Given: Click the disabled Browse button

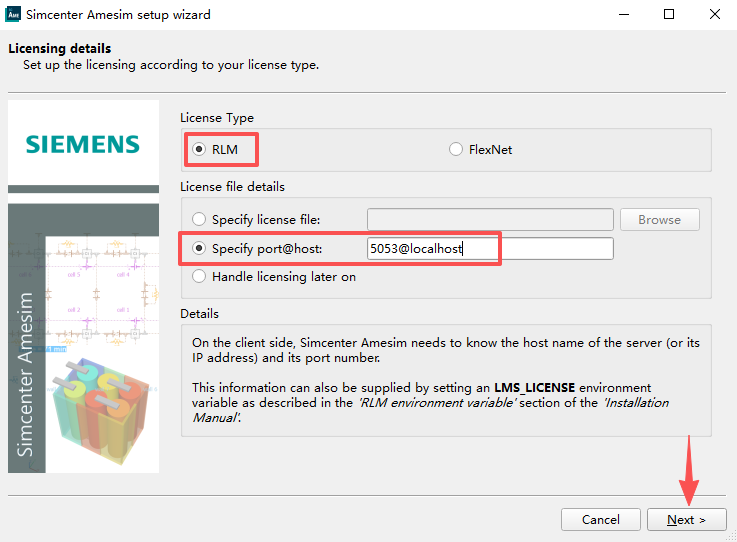Looking at the screenshot, I should click(x=659, y=220).
